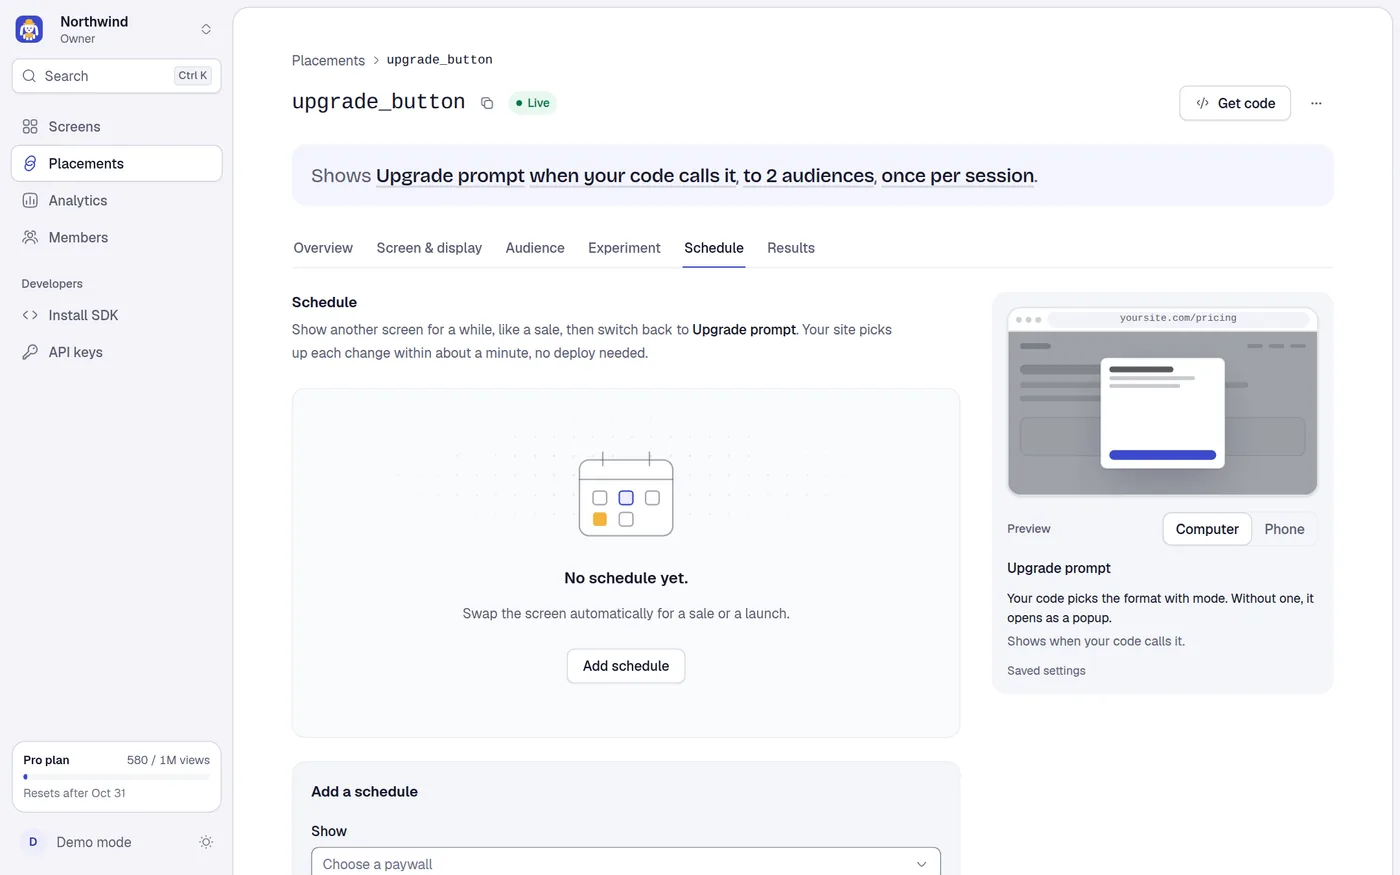
Task: Click the Analytics chart icon
Action: 30,201
